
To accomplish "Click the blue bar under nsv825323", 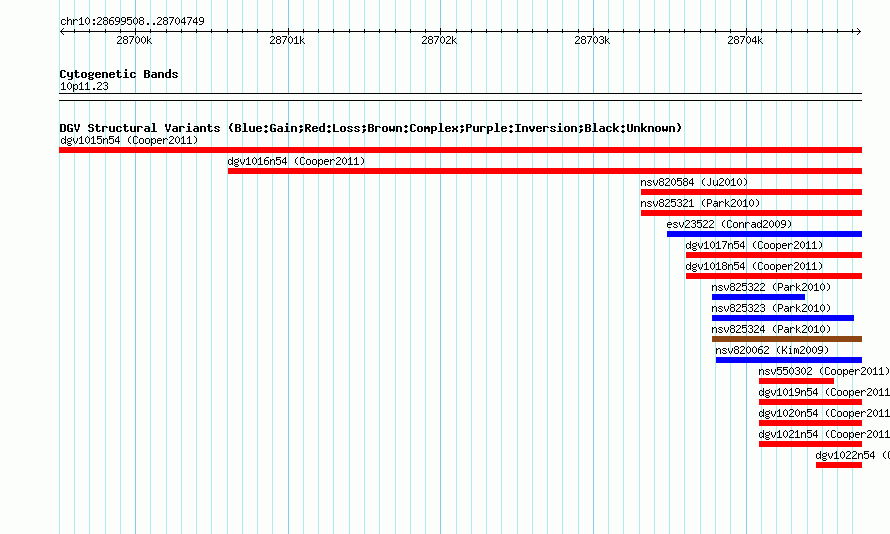I will (x=783, y=318).
